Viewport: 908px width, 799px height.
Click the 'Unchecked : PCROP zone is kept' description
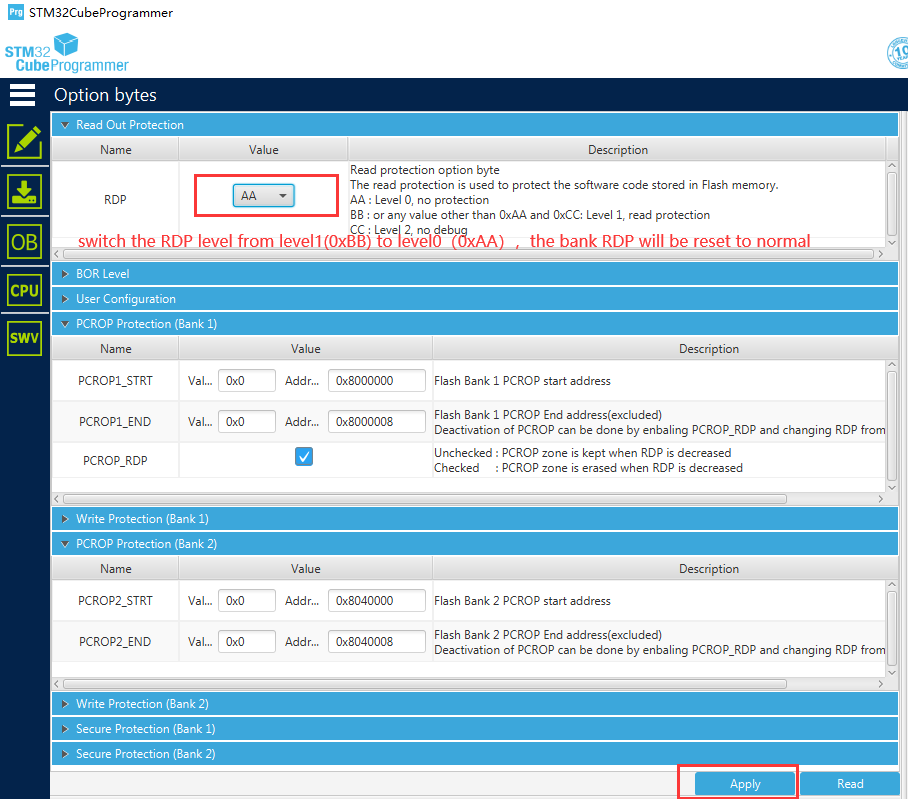tap(583, 453)
